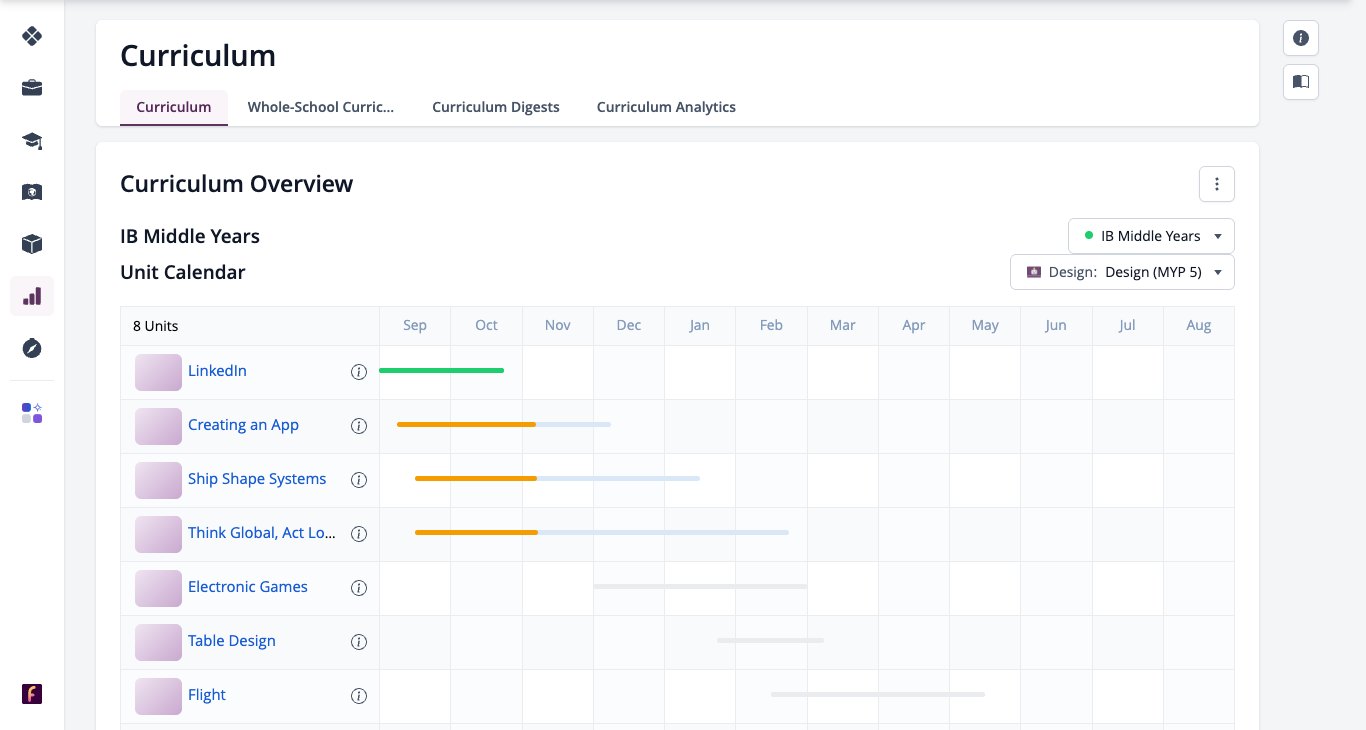Open the 3D cube icon in the sidebar
Viewport: 1366px width, 730px height.
point(32,244)
